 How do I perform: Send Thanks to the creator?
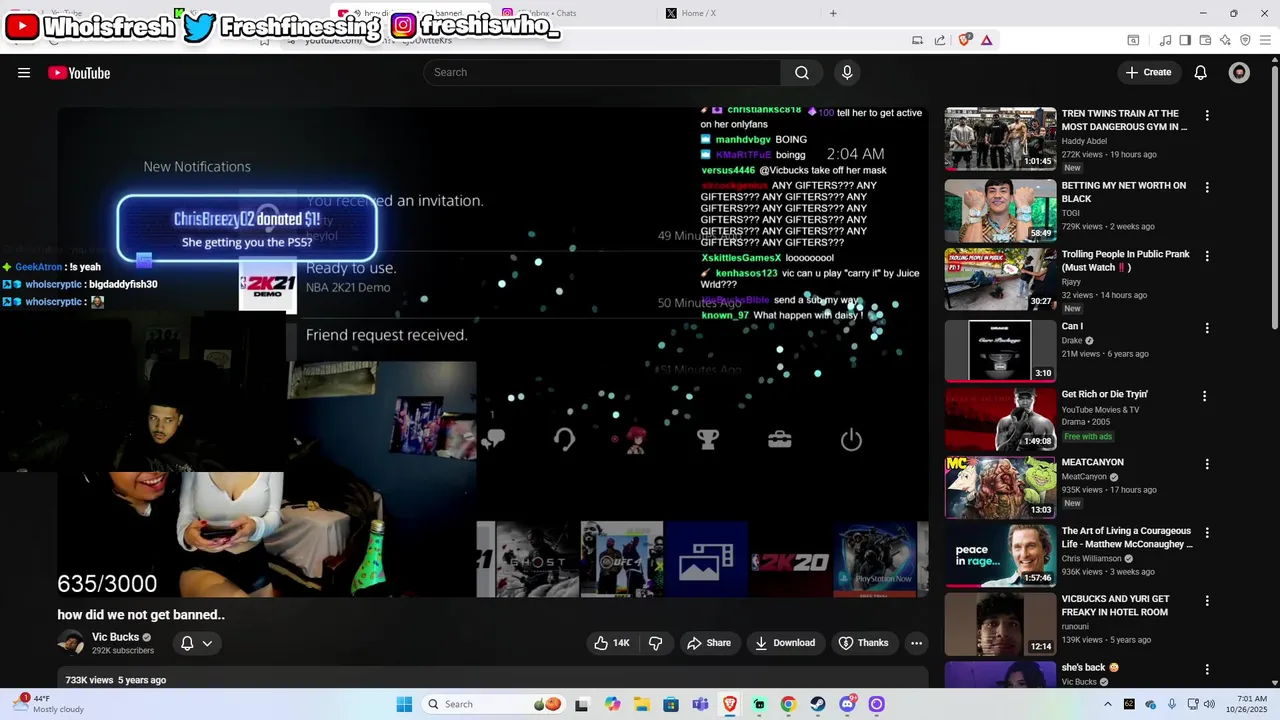[x=864, y=643]
